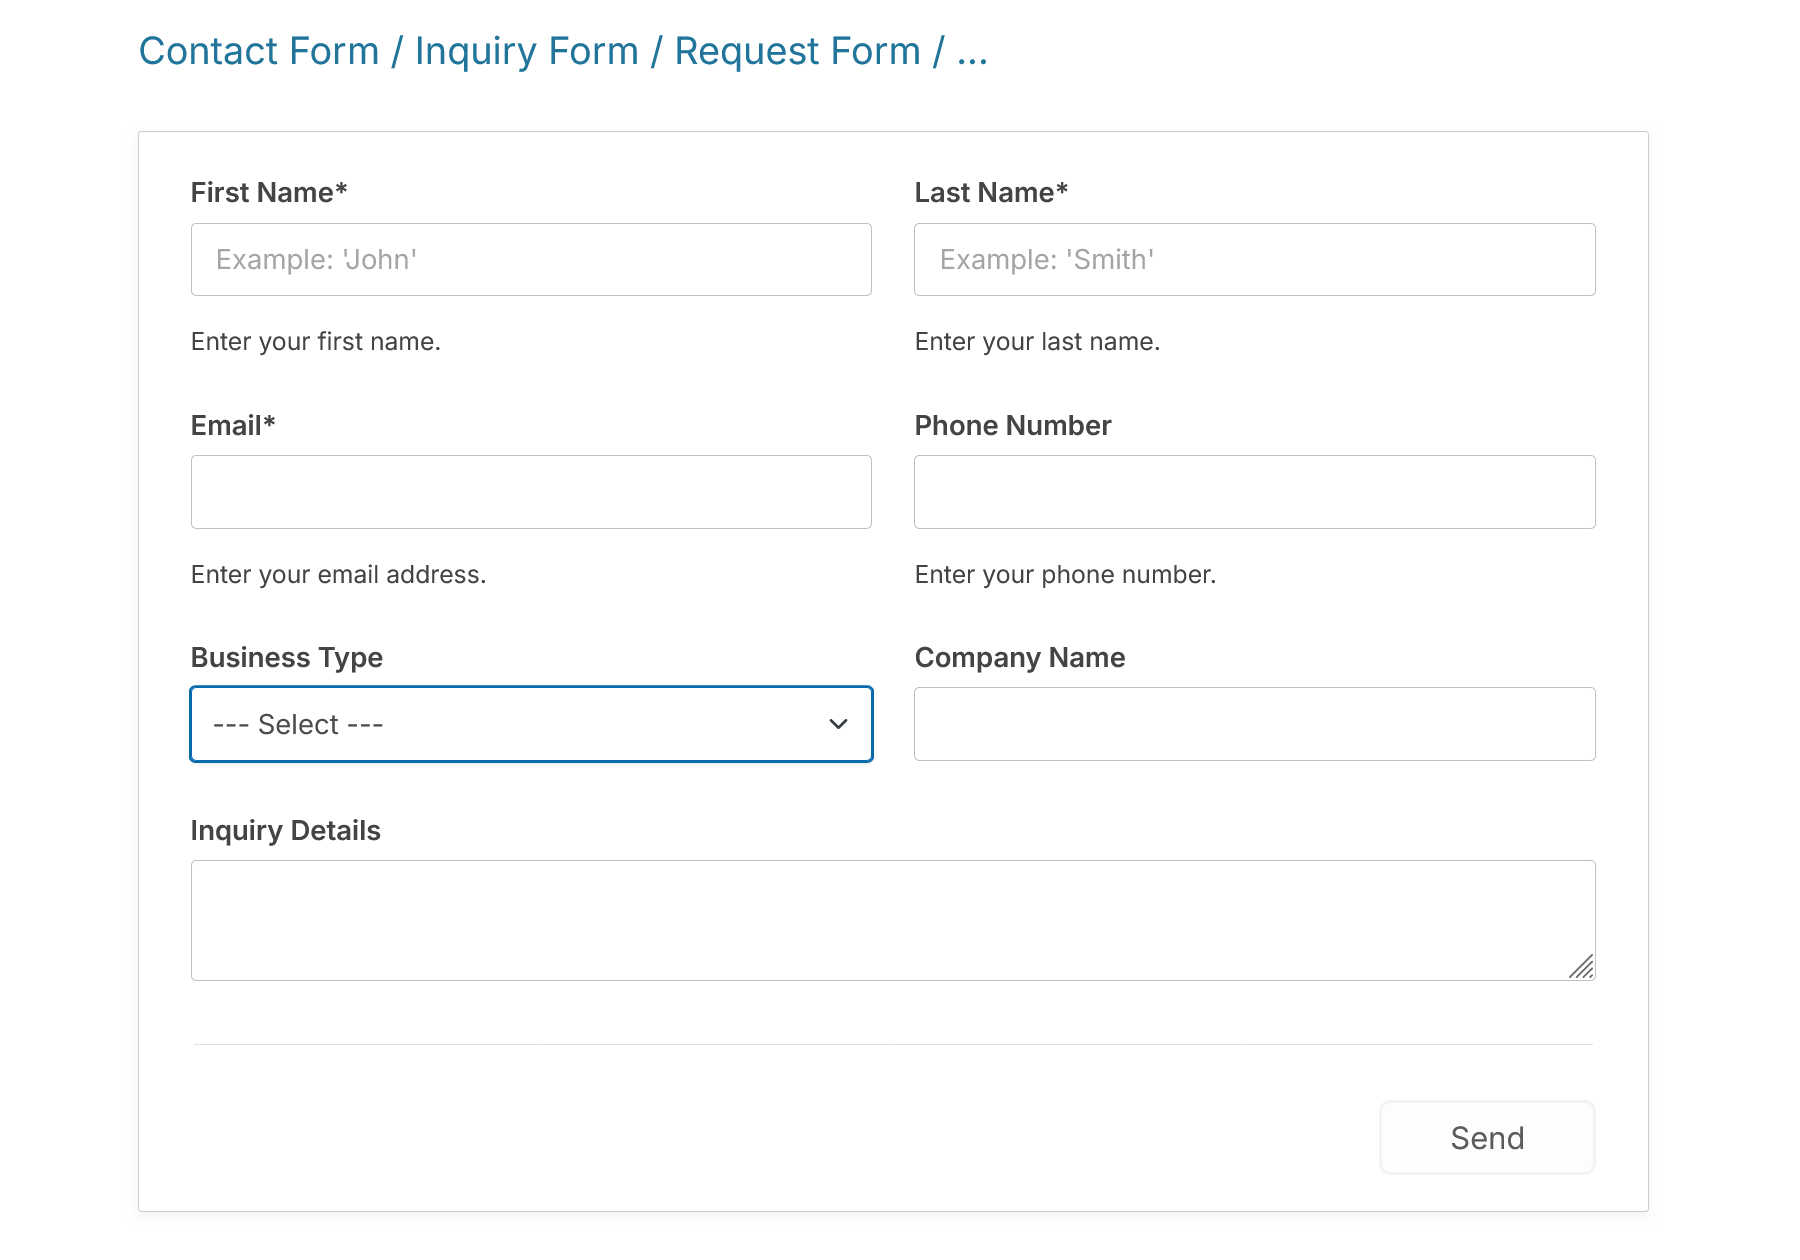Select the Email label text

(232, 425)
